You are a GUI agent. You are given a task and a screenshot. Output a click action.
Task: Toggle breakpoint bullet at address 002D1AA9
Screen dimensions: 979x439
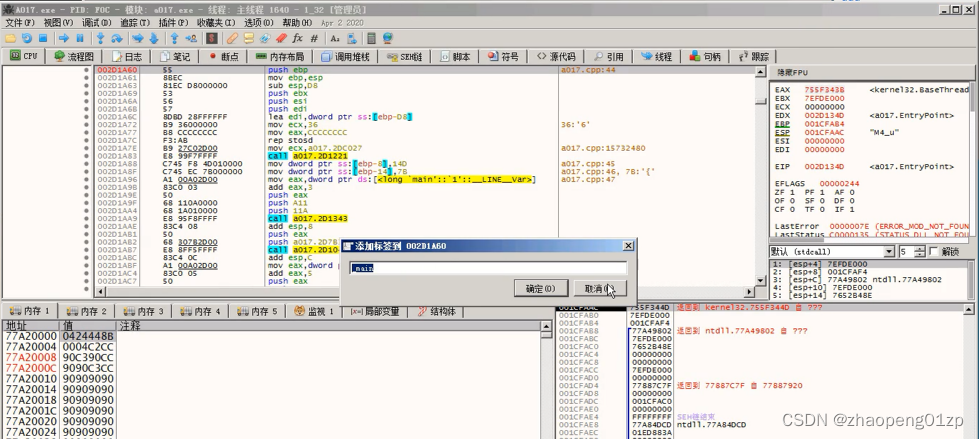point(86,219)
